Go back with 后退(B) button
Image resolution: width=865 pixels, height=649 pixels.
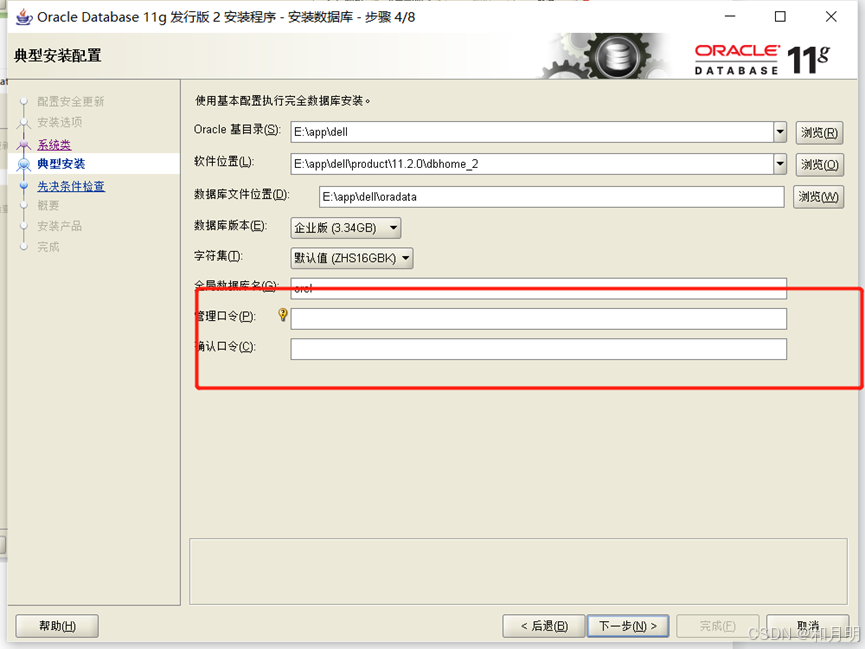(x=543, y=626)
